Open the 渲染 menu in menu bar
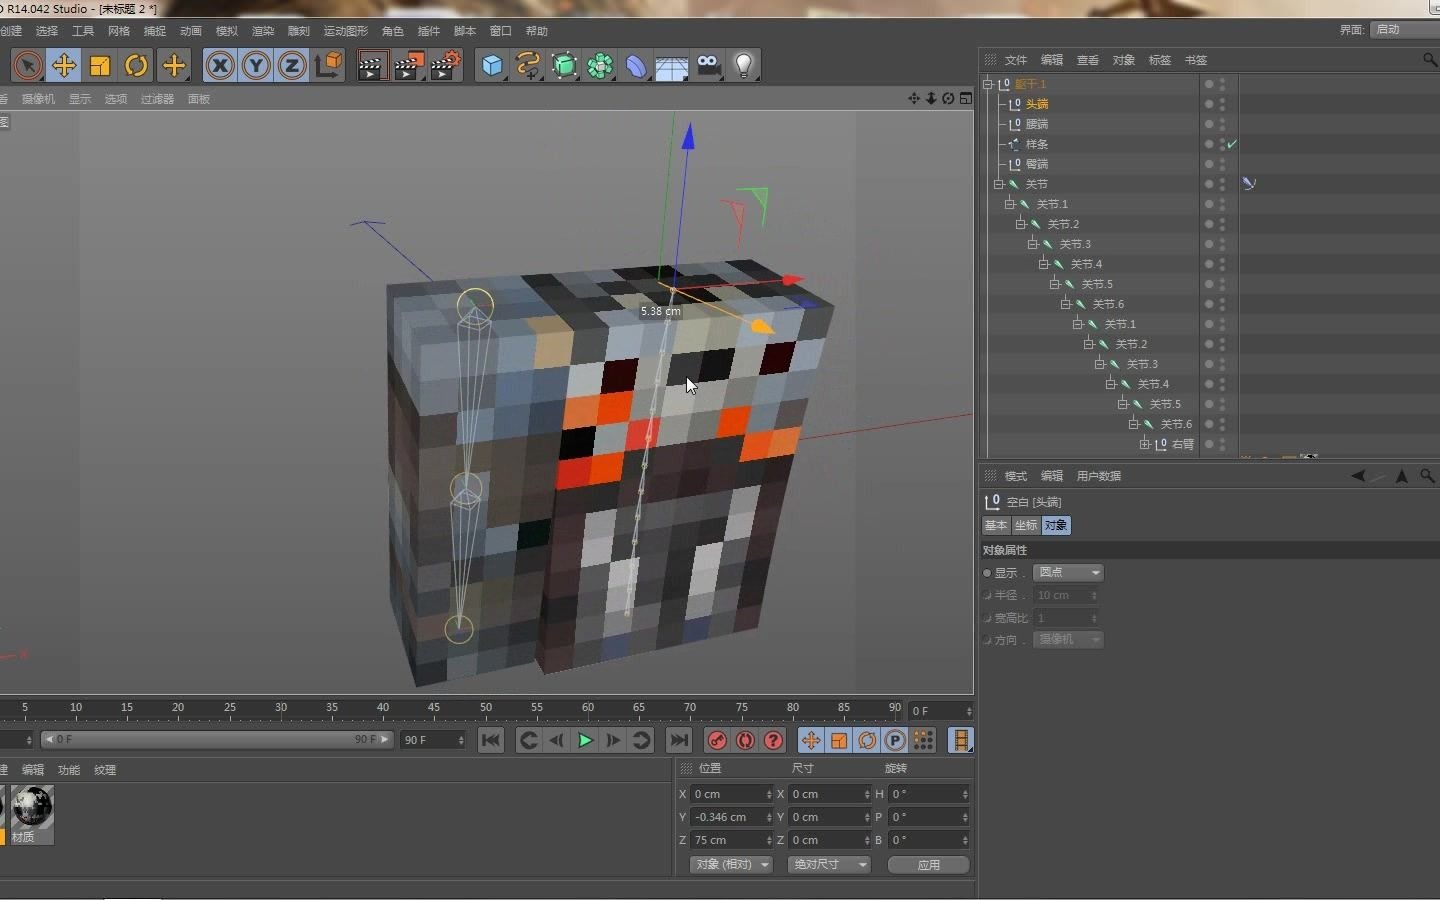1440x900 pixels. tap(263, 31)
